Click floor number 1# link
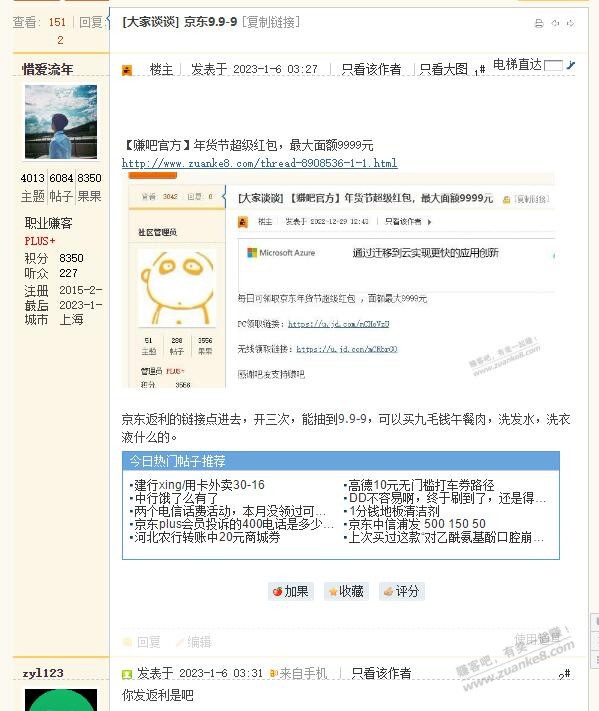The image size is (599, 711). [x=480, y=70]
